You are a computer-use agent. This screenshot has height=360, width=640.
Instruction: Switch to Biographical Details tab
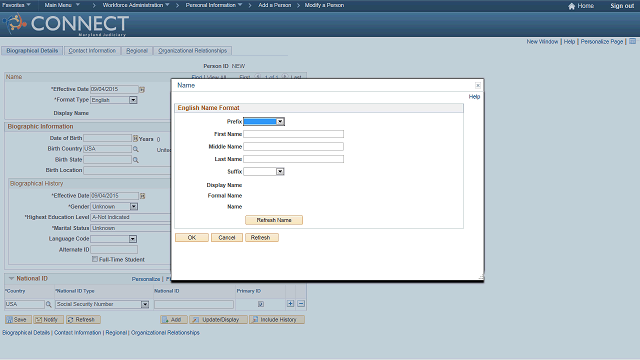tap(32, 51)
